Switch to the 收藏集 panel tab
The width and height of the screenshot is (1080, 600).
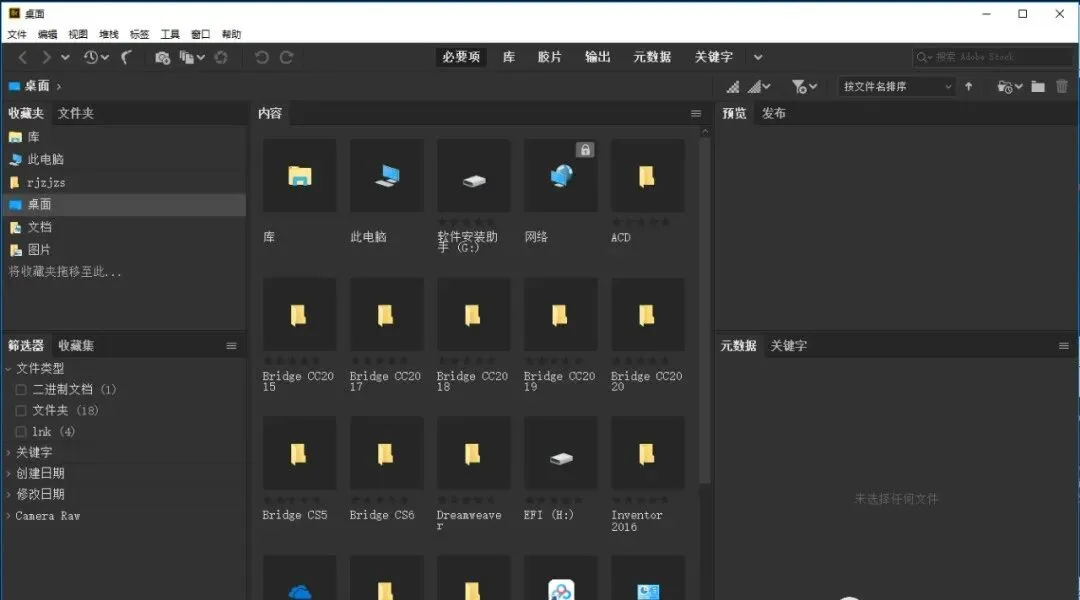click(x=76, y=346)
